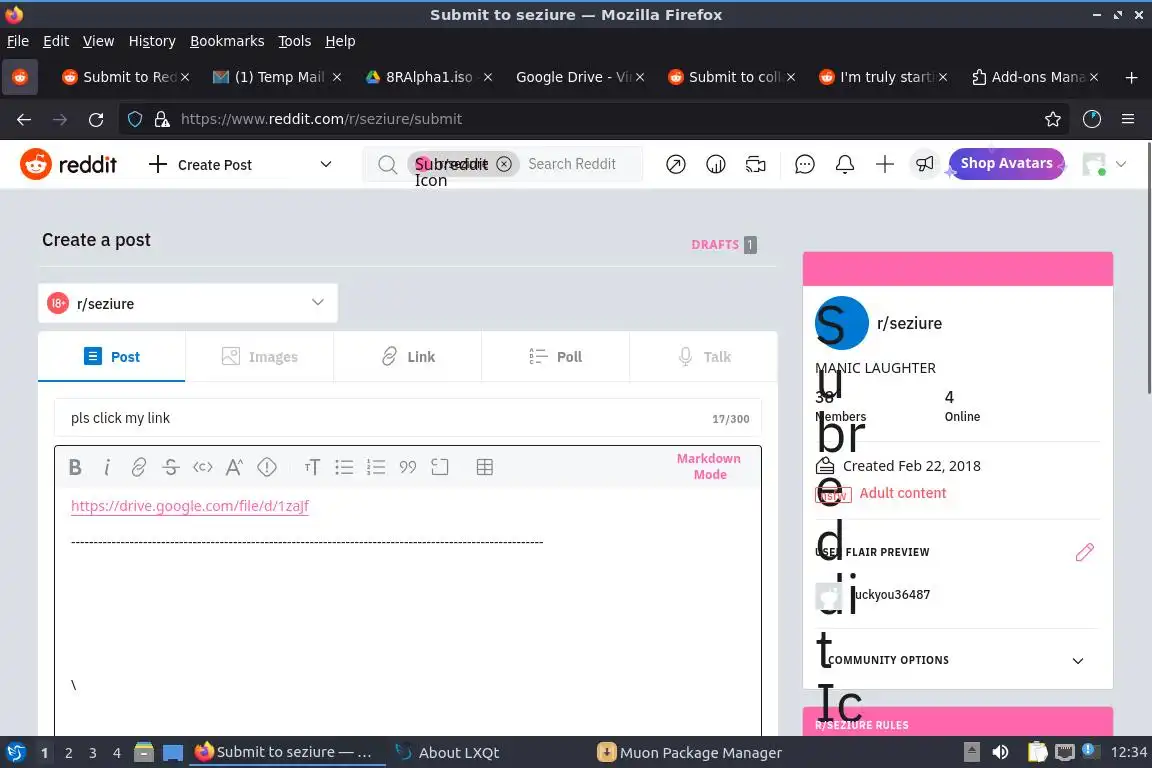Open Muon Package Manager taskbar window

tap(689, 753)
